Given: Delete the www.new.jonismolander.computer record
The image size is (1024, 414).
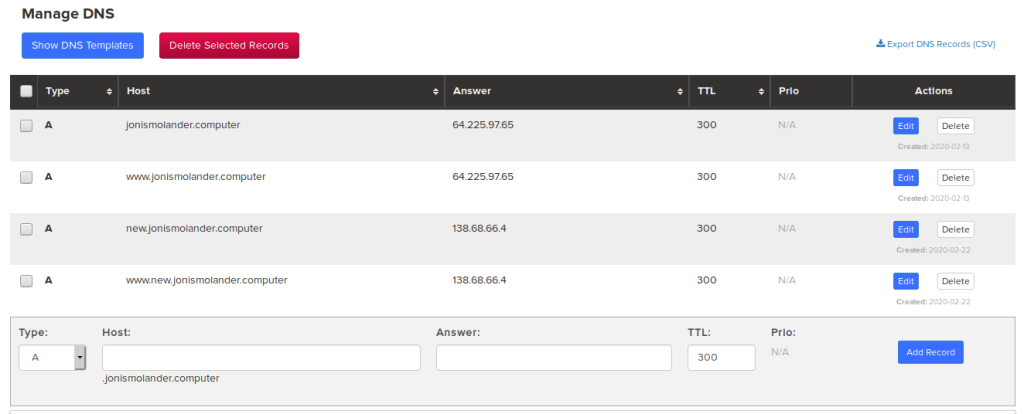Looking at the screenshot, I should [955, 282].
